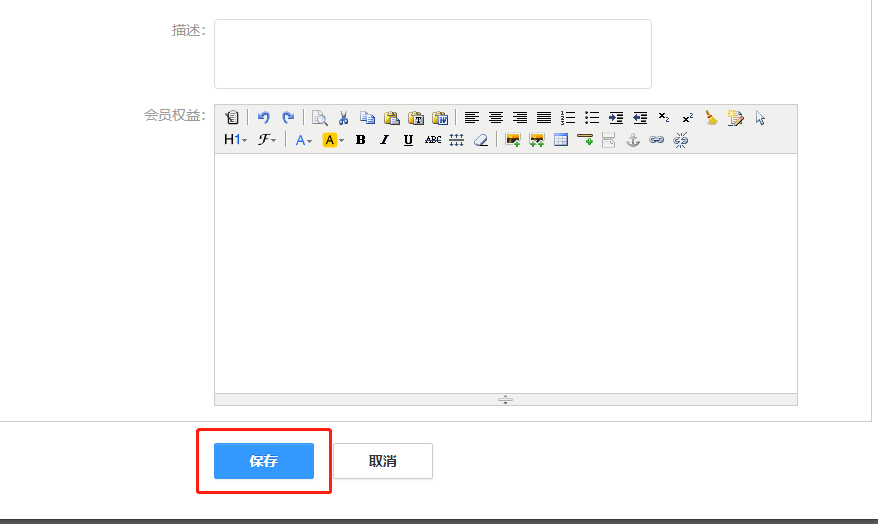Image resolution: width=878 pixels, height=524 pixels.
Task: Center align the text
Action: click(x=496, y=118)
